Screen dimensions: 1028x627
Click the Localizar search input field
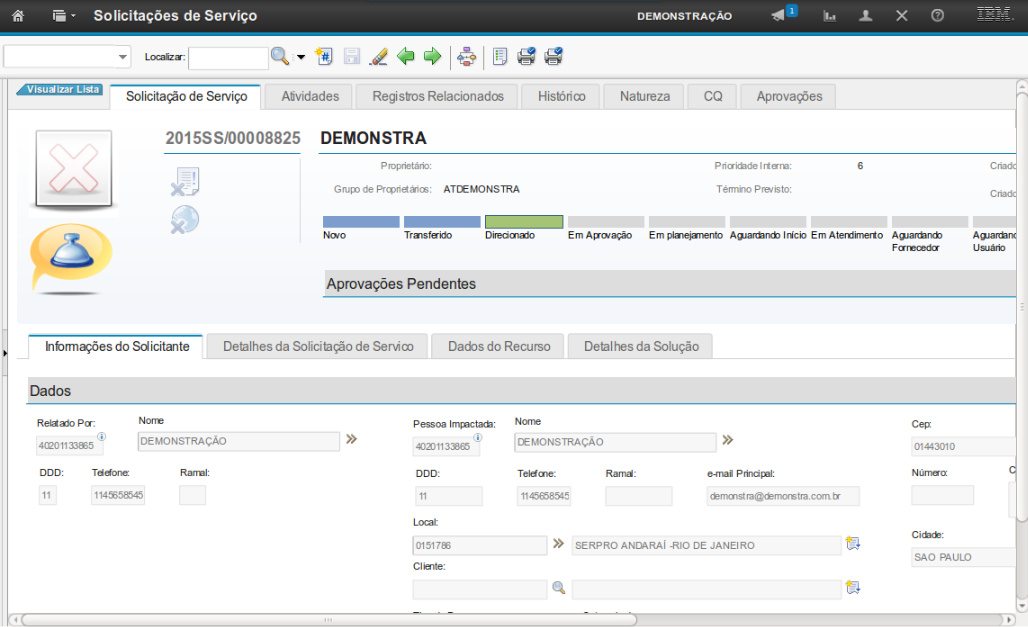(x=228, y=58)
